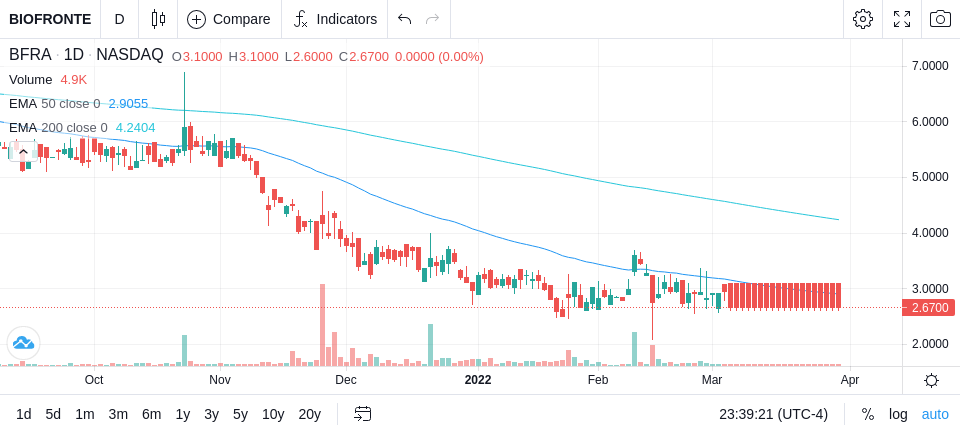Image resolution: width=960 pixels, height=433 pixels.
Task: Click the Volume value 4.9K
Action: pos(73,80)
